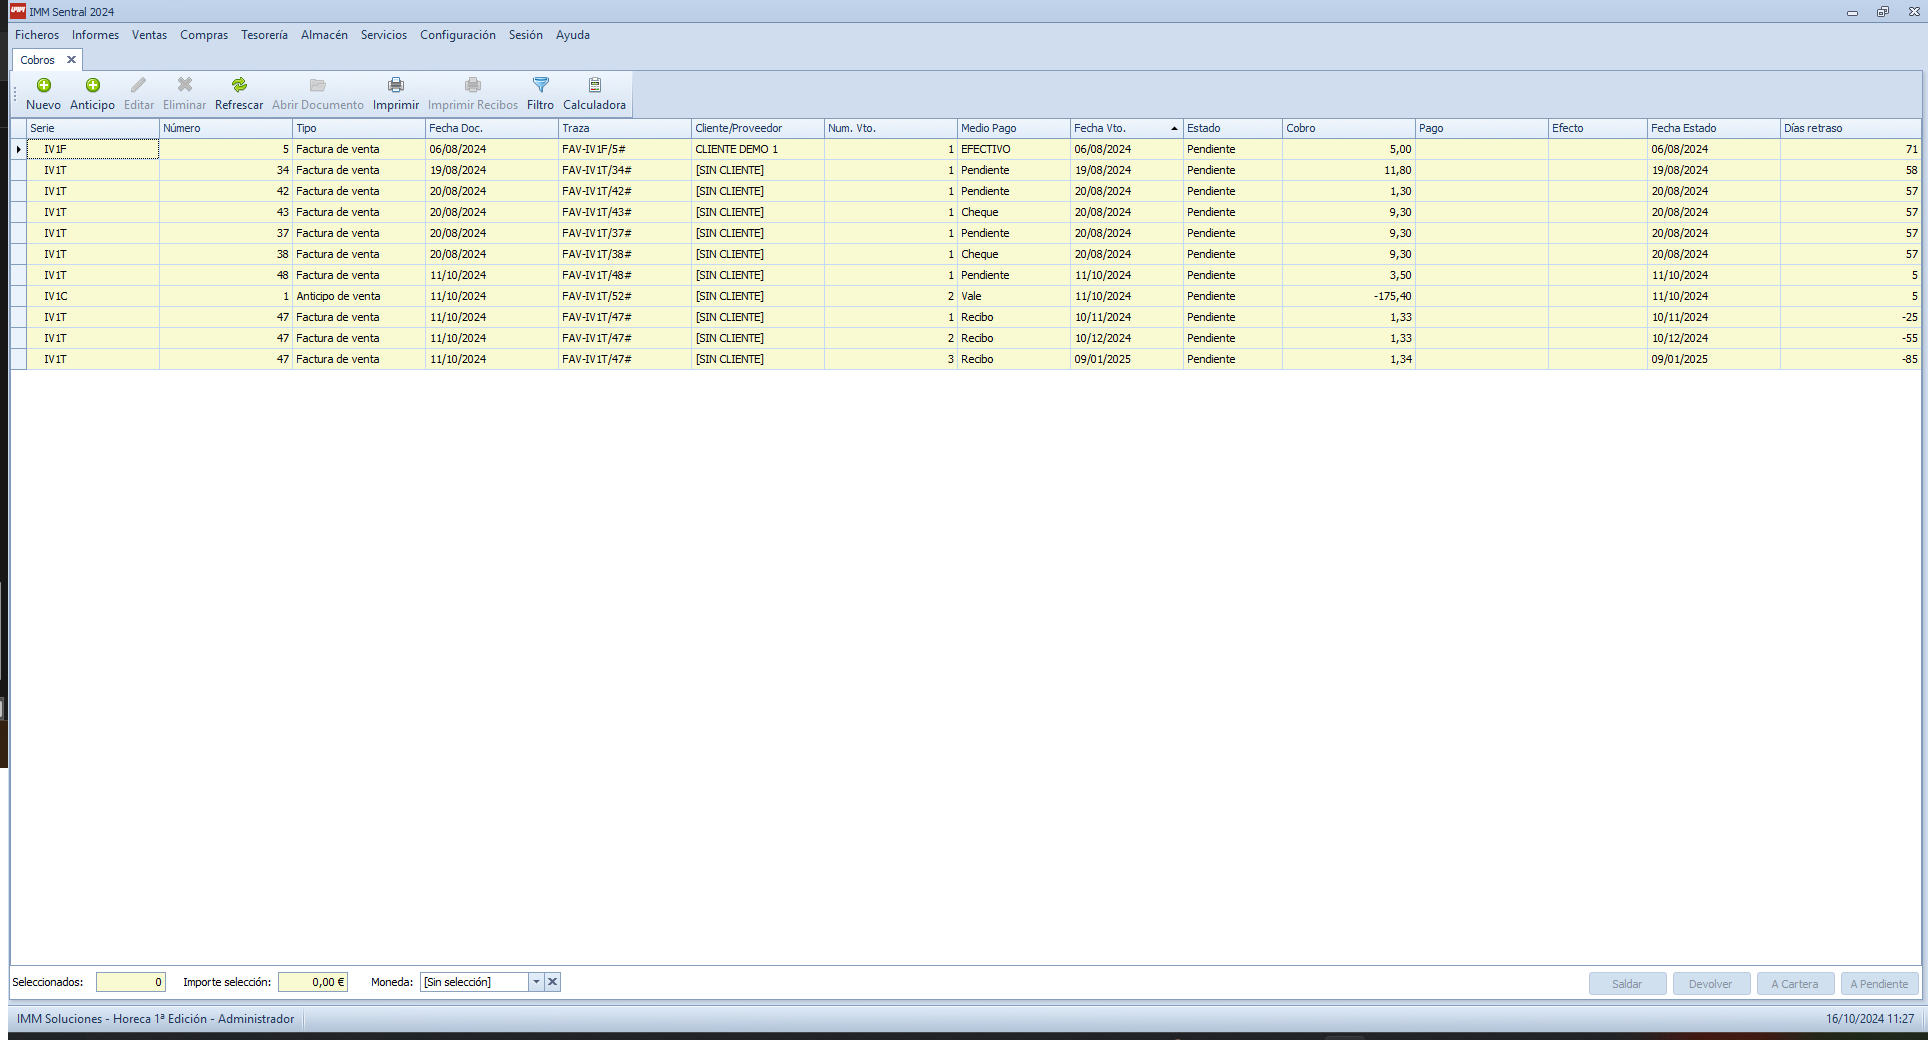This screenshot has height=1040, width=1928.
Task: Click the Eliminar cross icon
Action: 185,85
